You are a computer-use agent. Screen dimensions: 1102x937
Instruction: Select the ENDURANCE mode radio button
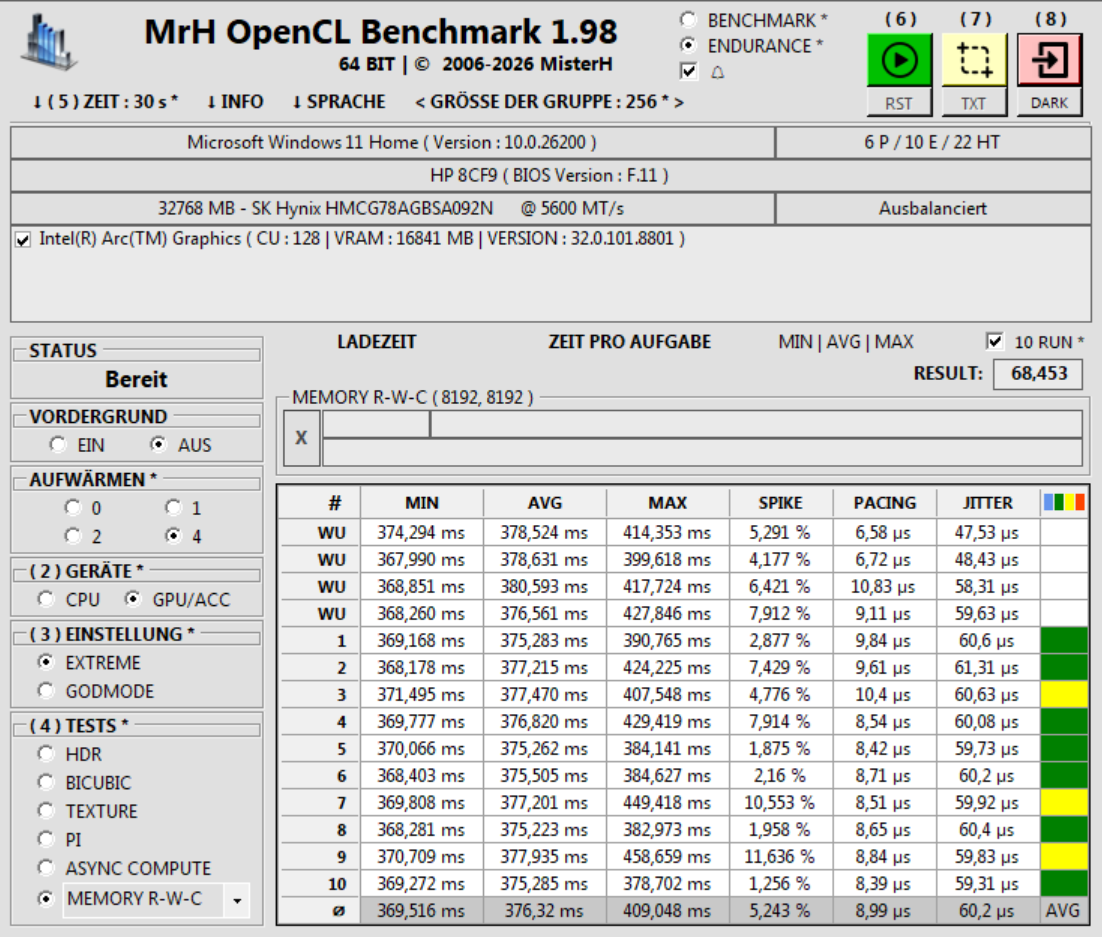pyautogui.click(x=689, y=46)
